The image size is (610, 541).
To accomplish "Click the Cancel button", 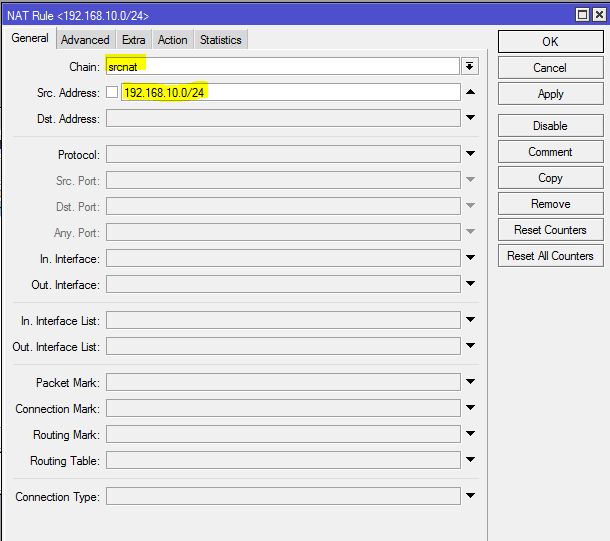I will tap(550, 68).
